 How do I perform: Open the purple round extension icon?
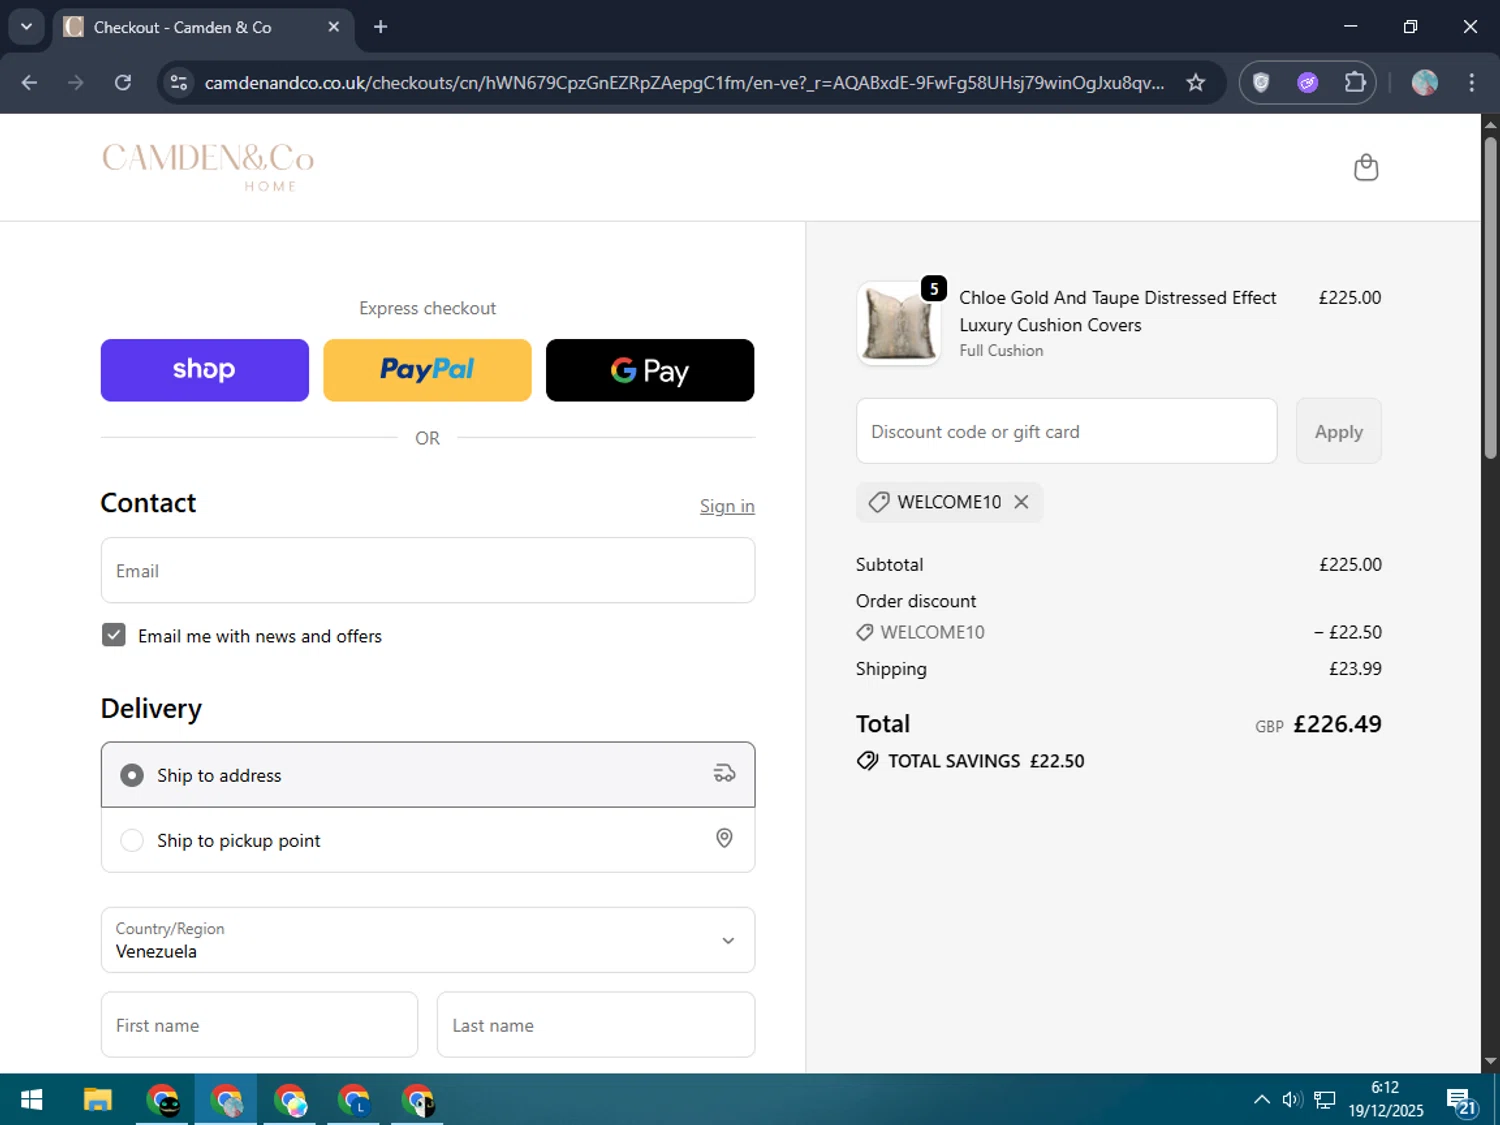pyautogui.click(x=1307, y=83)
